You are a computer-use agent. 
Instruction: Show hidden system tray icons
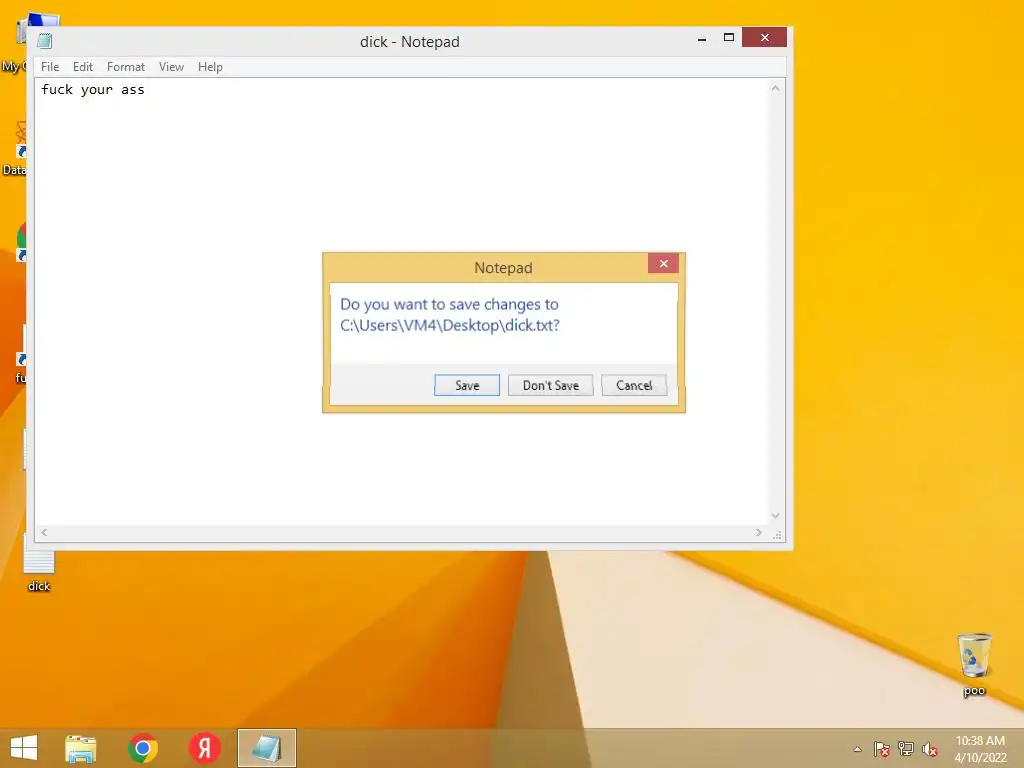(857, 749)
